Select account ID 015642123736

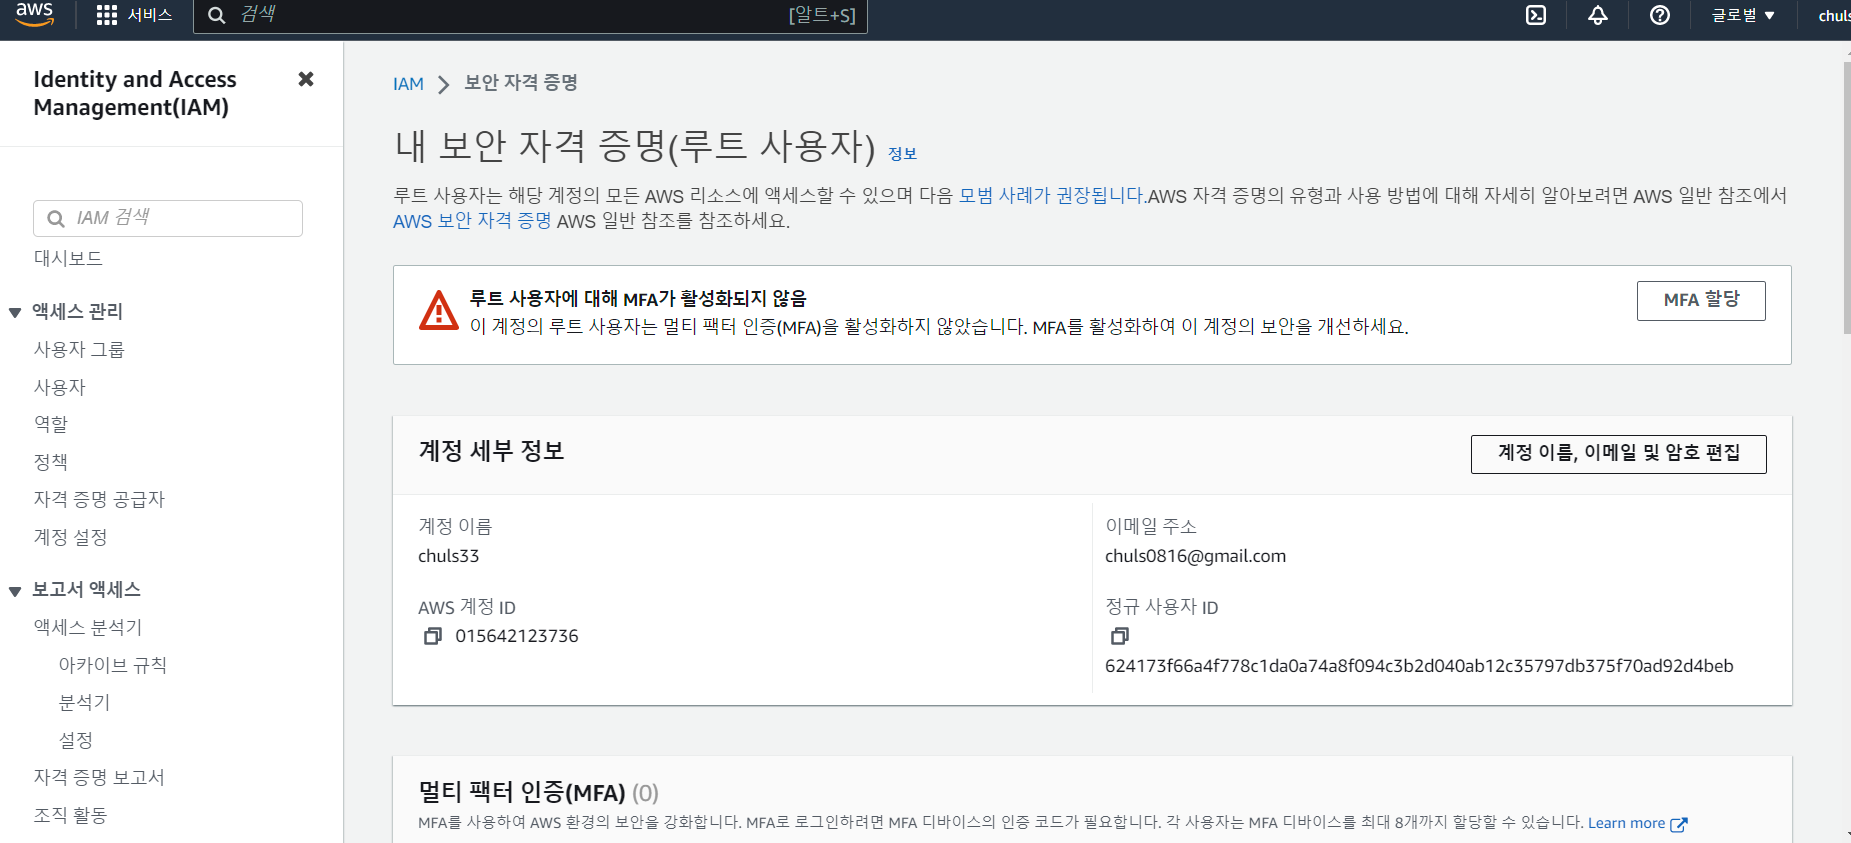[517, 636]
